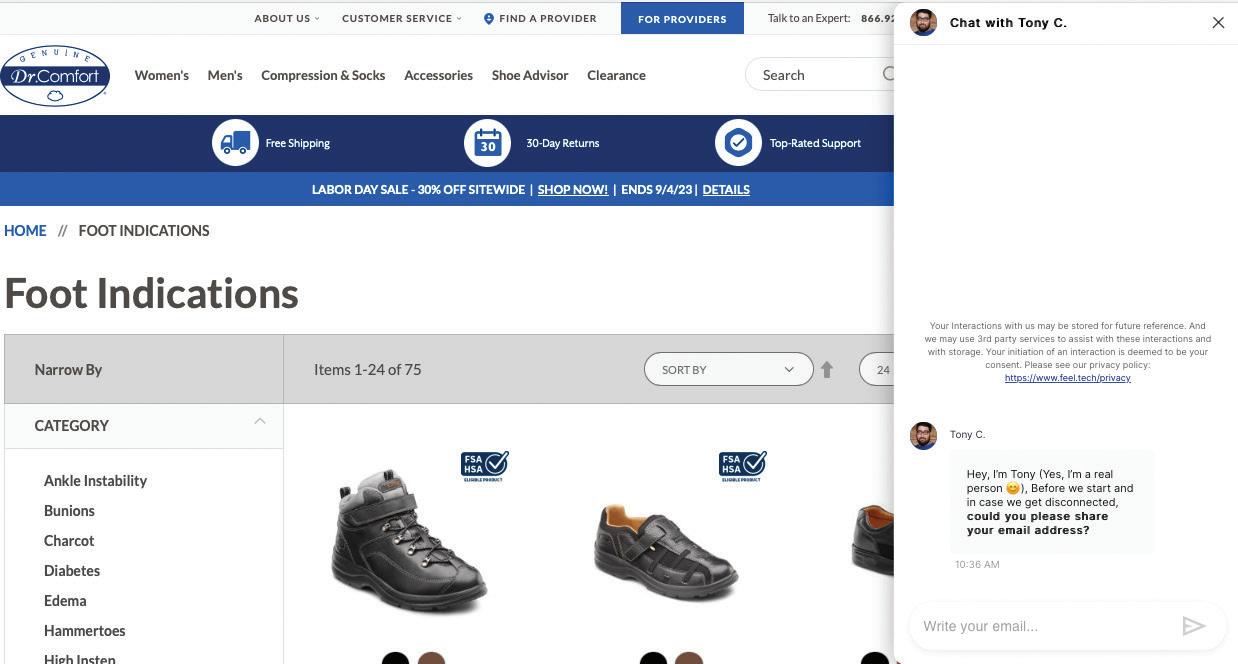The width and height of the screenshot is (1238, 664).
Task: Open the Compression & Socks menu
Action: [323, 75]
